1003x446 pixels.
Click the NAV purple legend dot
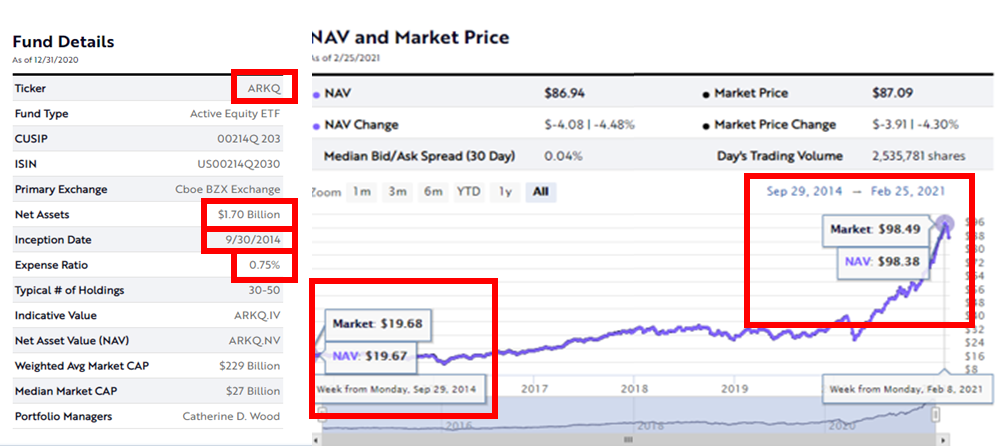coord(316,95)
